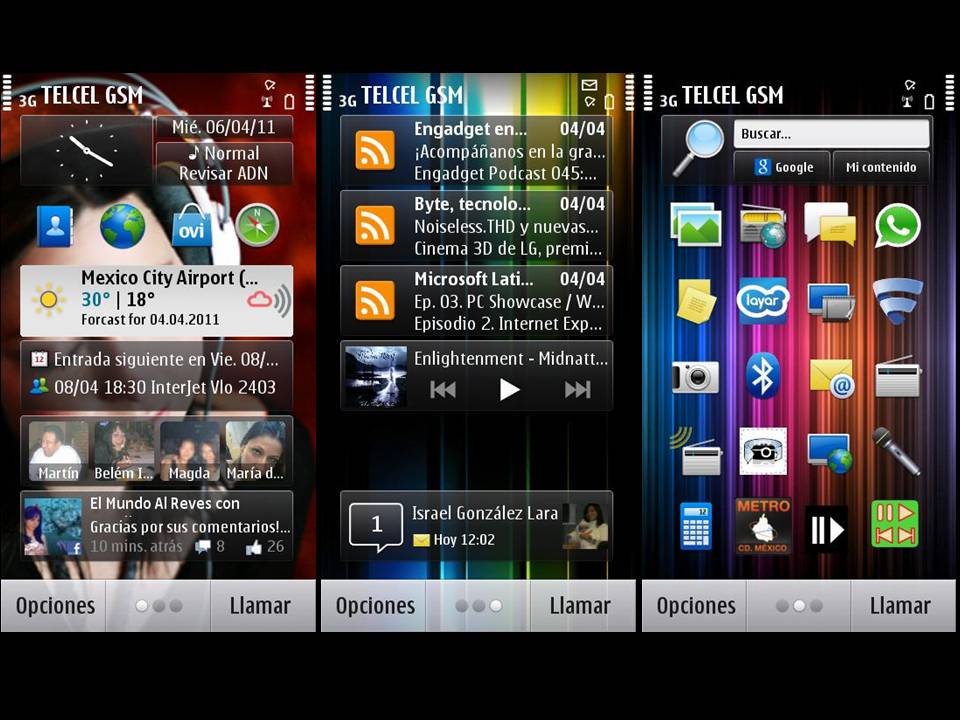This screenshot has height=720, width=960.
Task: Open the camera icon
Action: point(696,376)
